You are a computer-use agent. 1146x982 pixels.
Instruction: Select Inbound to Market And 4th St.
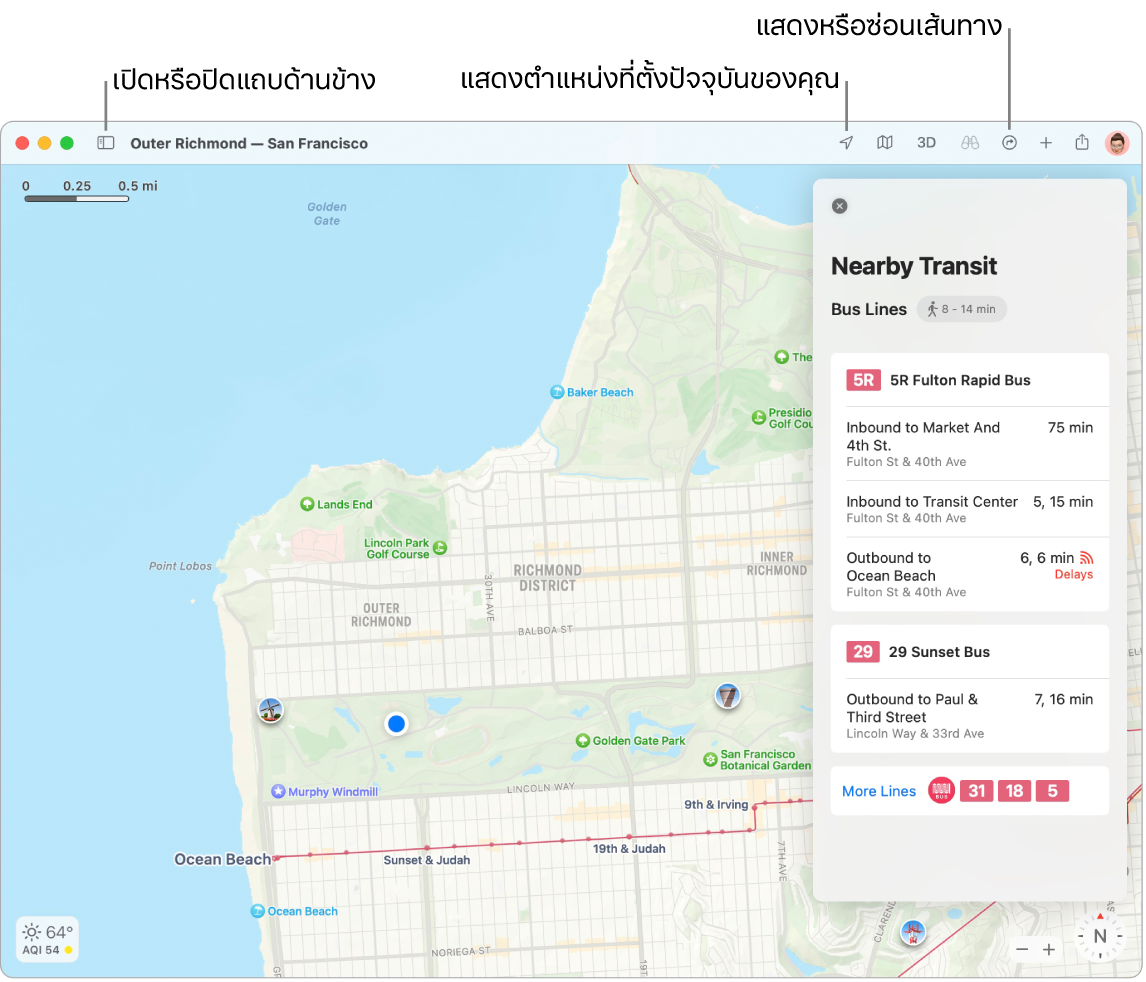tap(970, 444)
